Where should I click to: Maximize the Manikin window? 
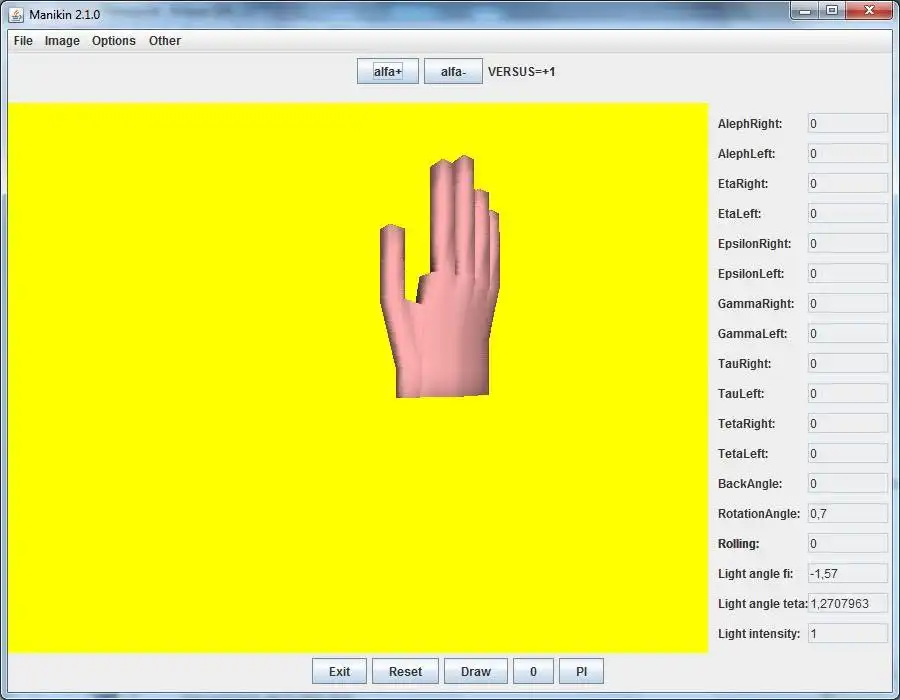coord(832,10)
